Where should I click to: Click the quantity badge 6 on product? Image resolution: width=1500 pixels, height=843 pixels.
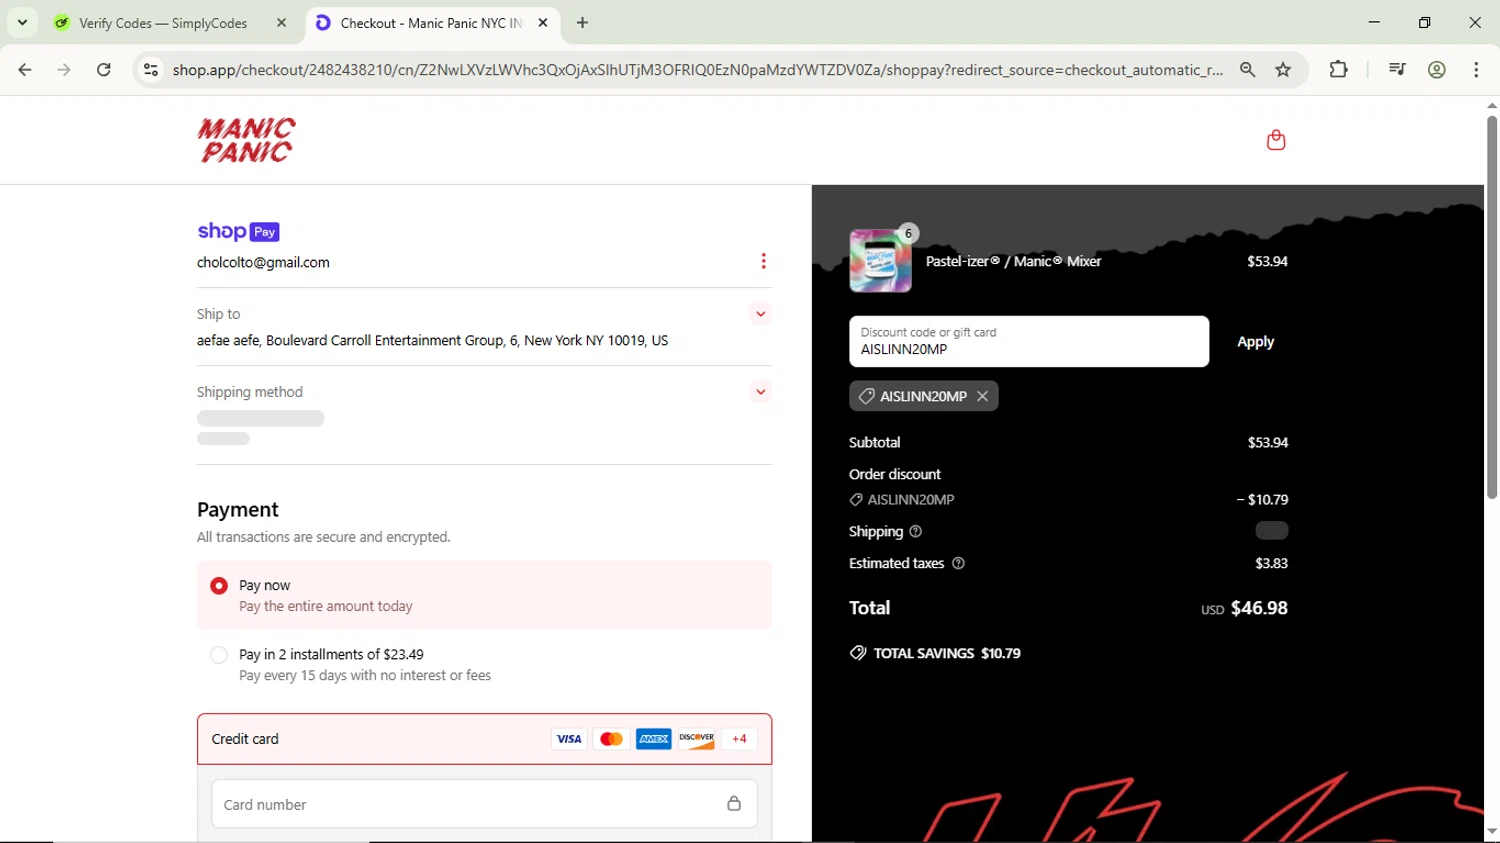tap(908, 233)
